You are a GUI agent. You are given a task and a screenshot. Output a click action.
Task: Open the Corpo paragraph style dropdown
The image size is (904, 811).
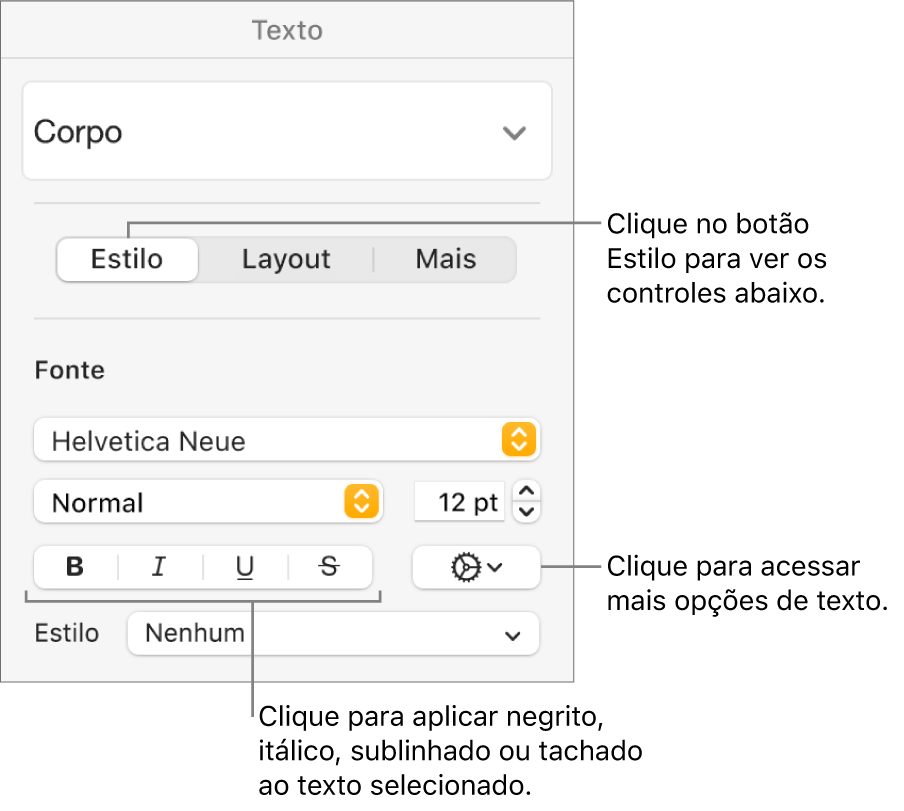(287, 131)
